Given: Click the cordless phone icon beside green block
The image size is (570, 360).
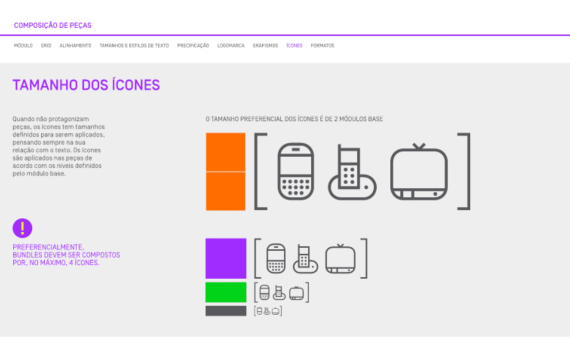Looking at the screenshot, I should pyautogui.click(x=279, y=292).
